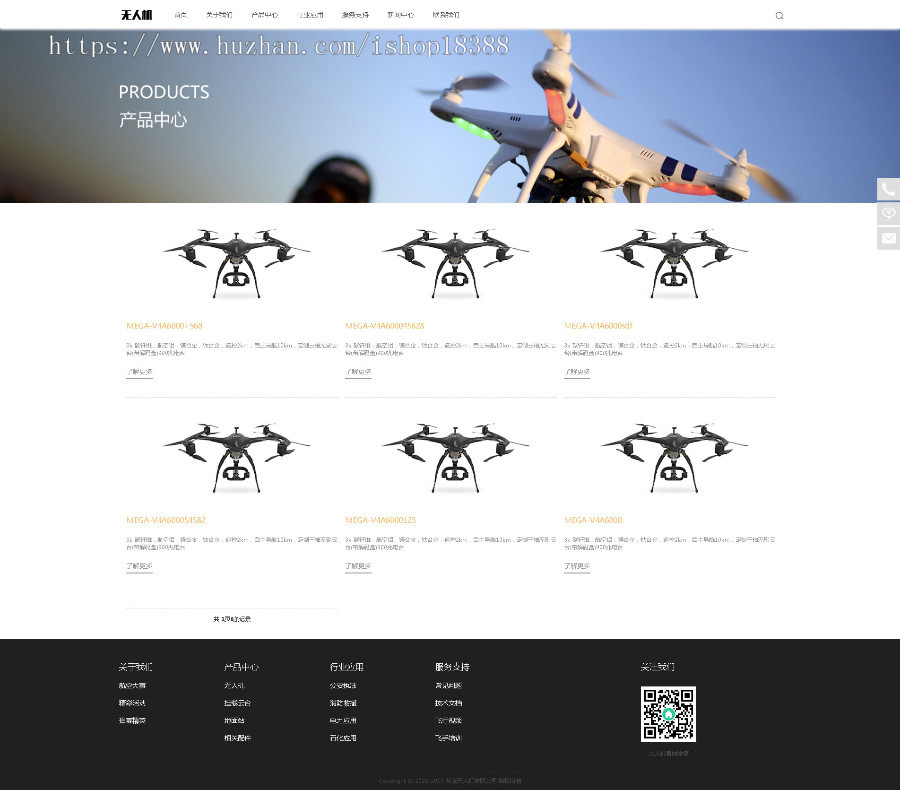The width and height of the screenshot is (900, 790).
Task: Open product title MEGA-V4A600045628
Action: (385, 326)
